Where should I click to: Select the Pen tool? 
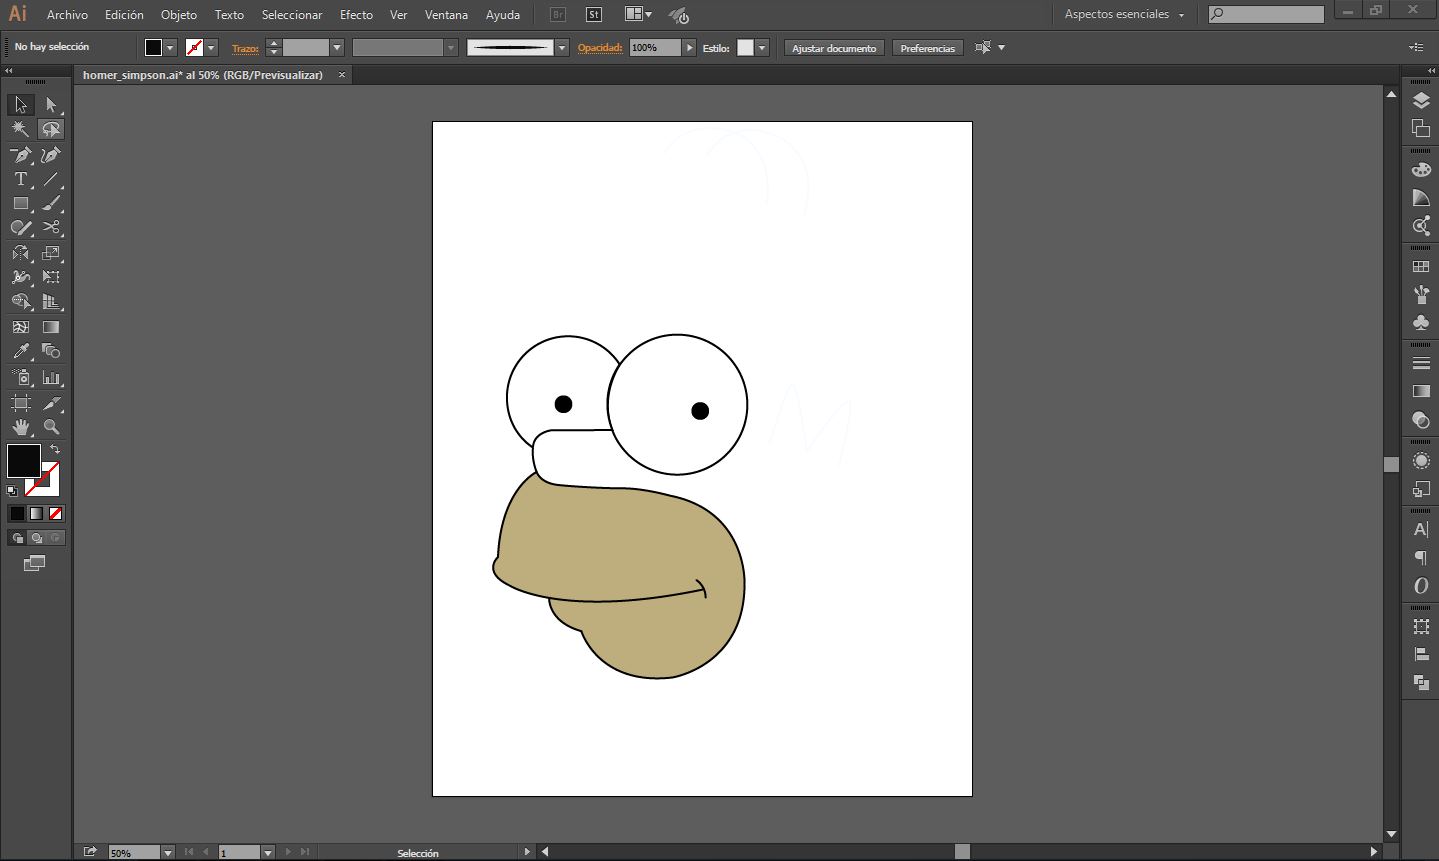(21, 154)
